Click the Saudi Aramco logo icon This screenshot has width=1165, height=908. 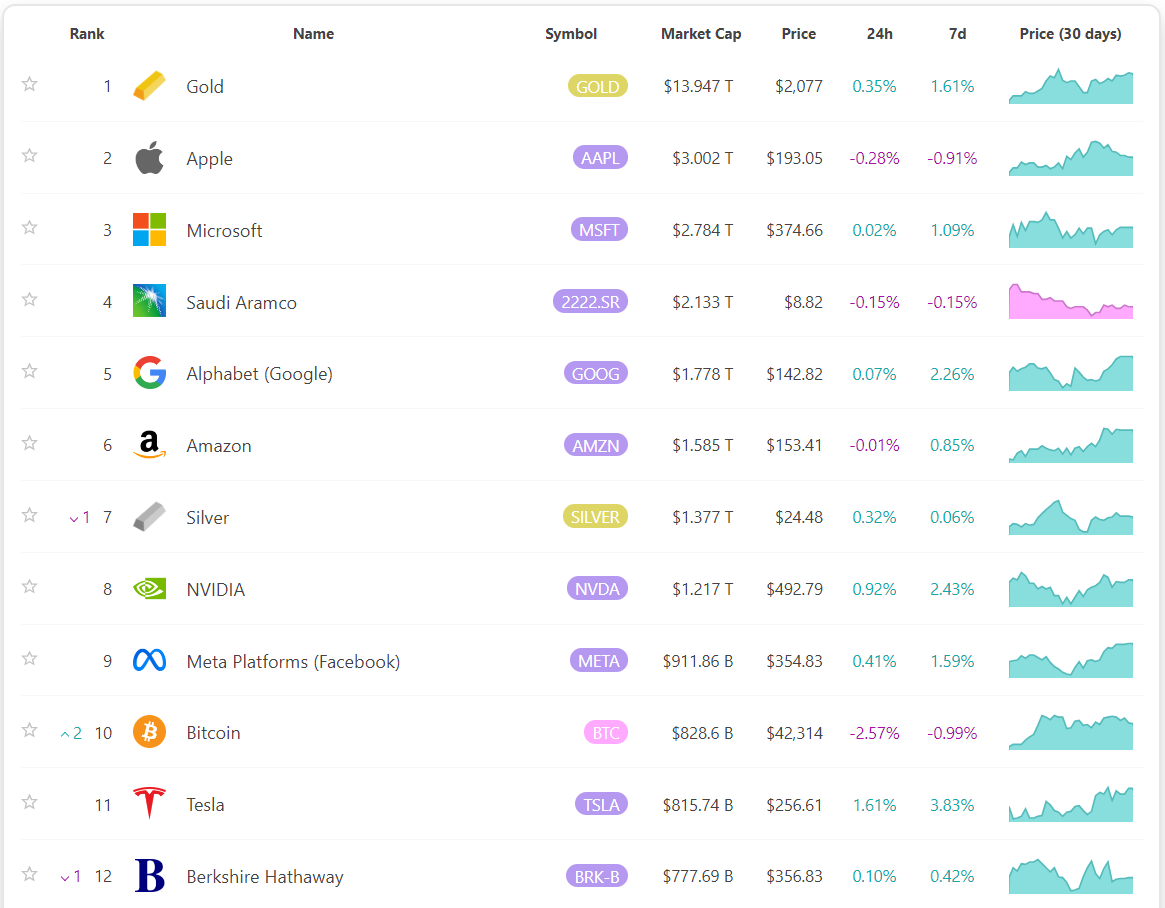pyautogui.click(x=149, y=301)
